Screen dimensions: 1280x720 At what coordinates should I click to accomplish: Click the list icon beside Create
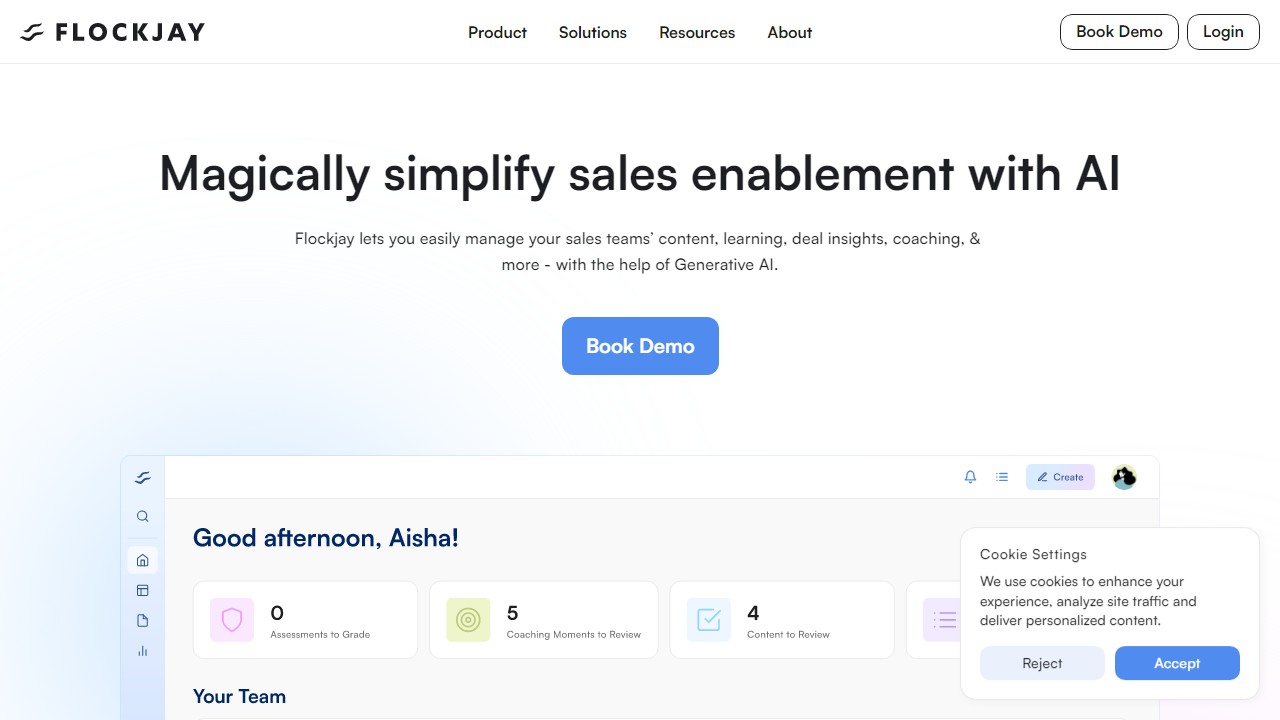1002,477
